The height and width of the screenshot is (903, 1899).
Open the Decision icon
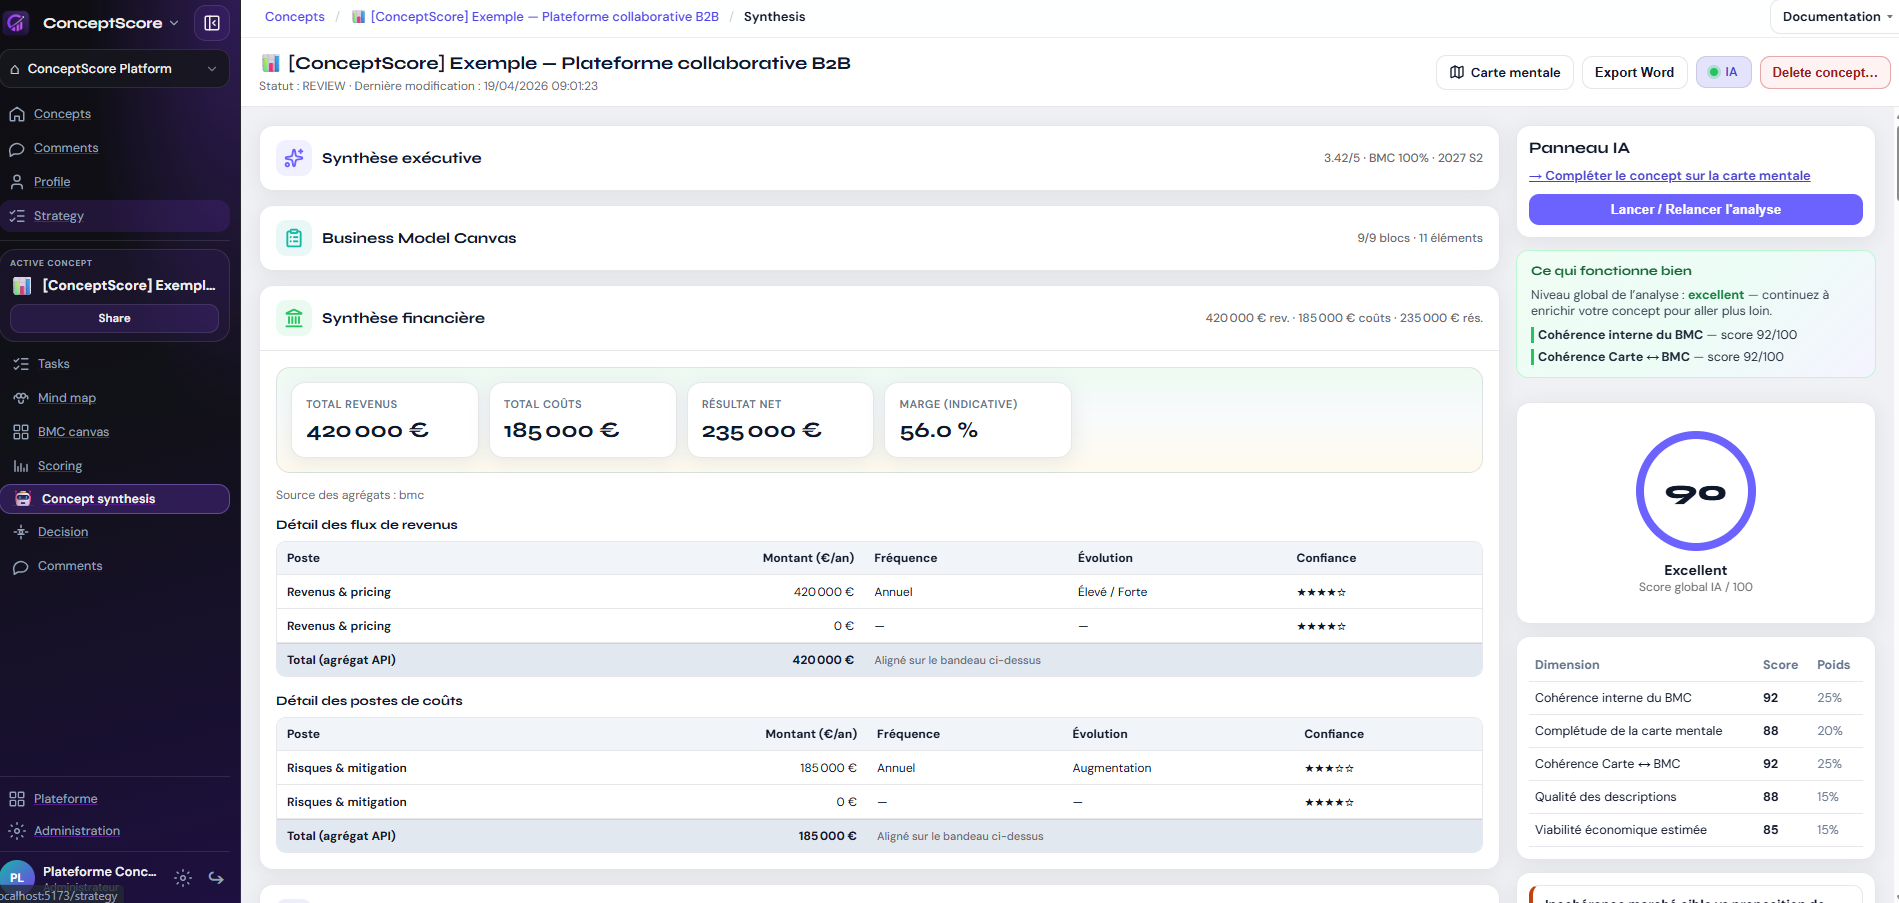[21, 532]
